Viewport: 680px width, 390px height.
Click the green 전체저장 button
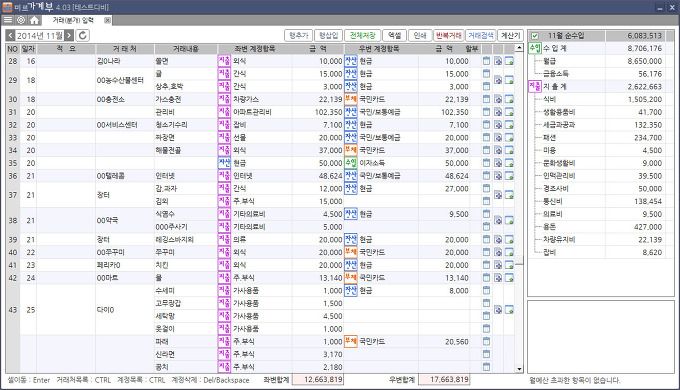tap(362, 36)
